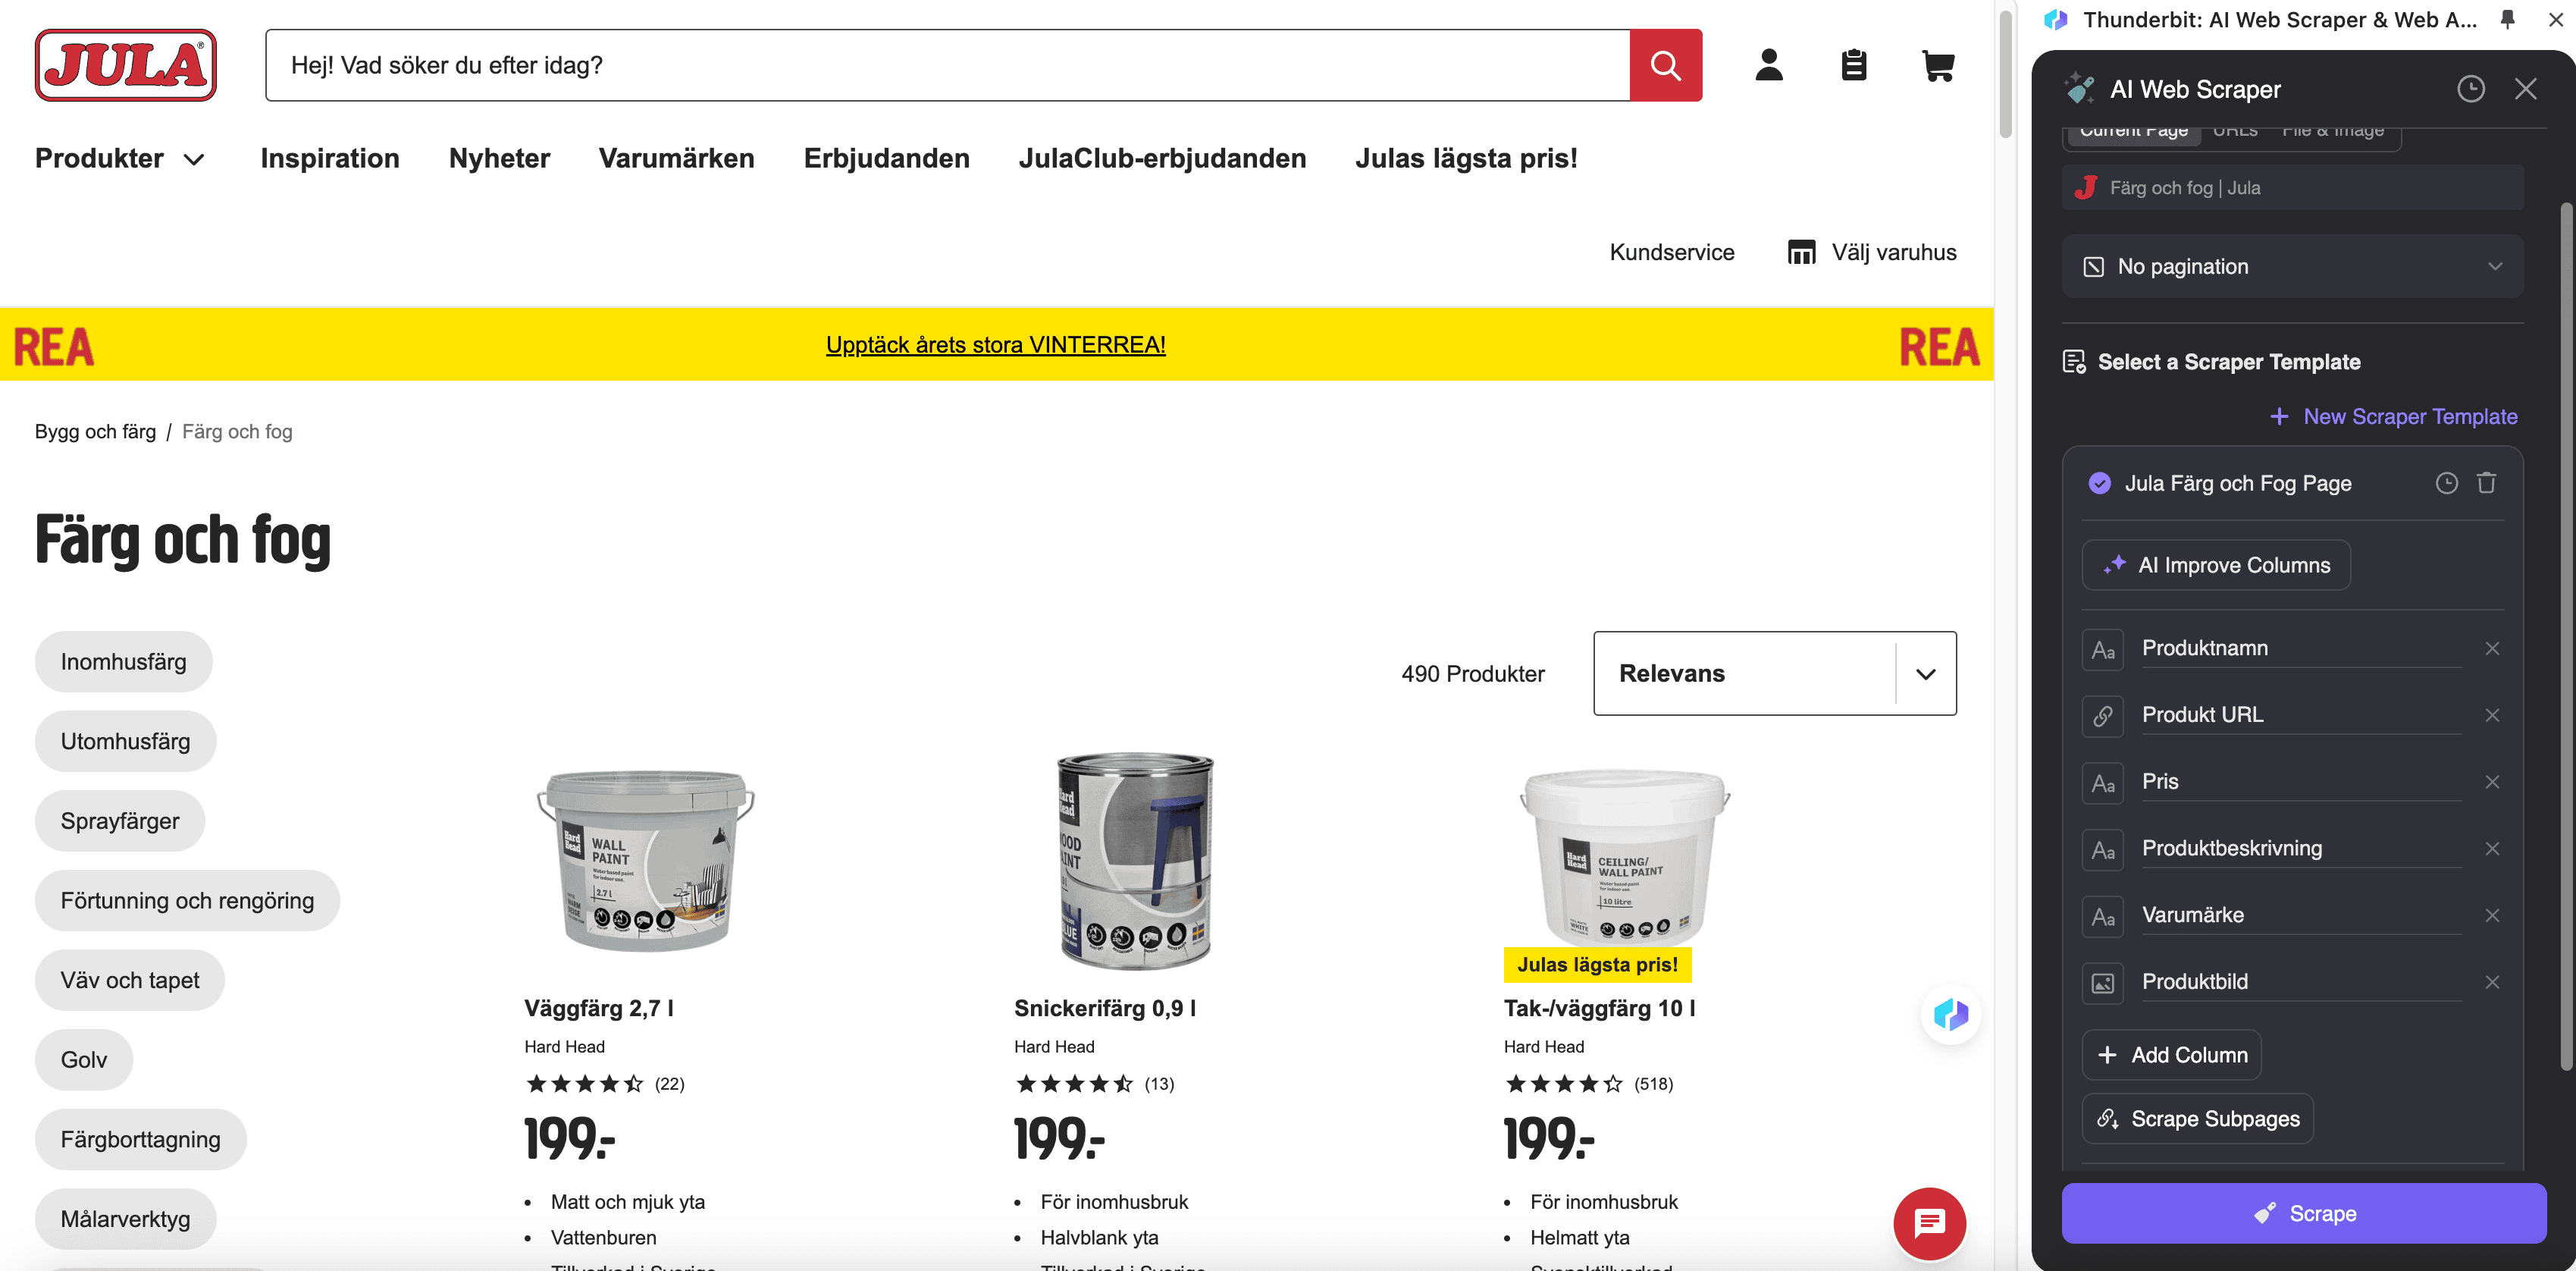
Task: Open the VINTERREA banner link
Action: (995, 344)
